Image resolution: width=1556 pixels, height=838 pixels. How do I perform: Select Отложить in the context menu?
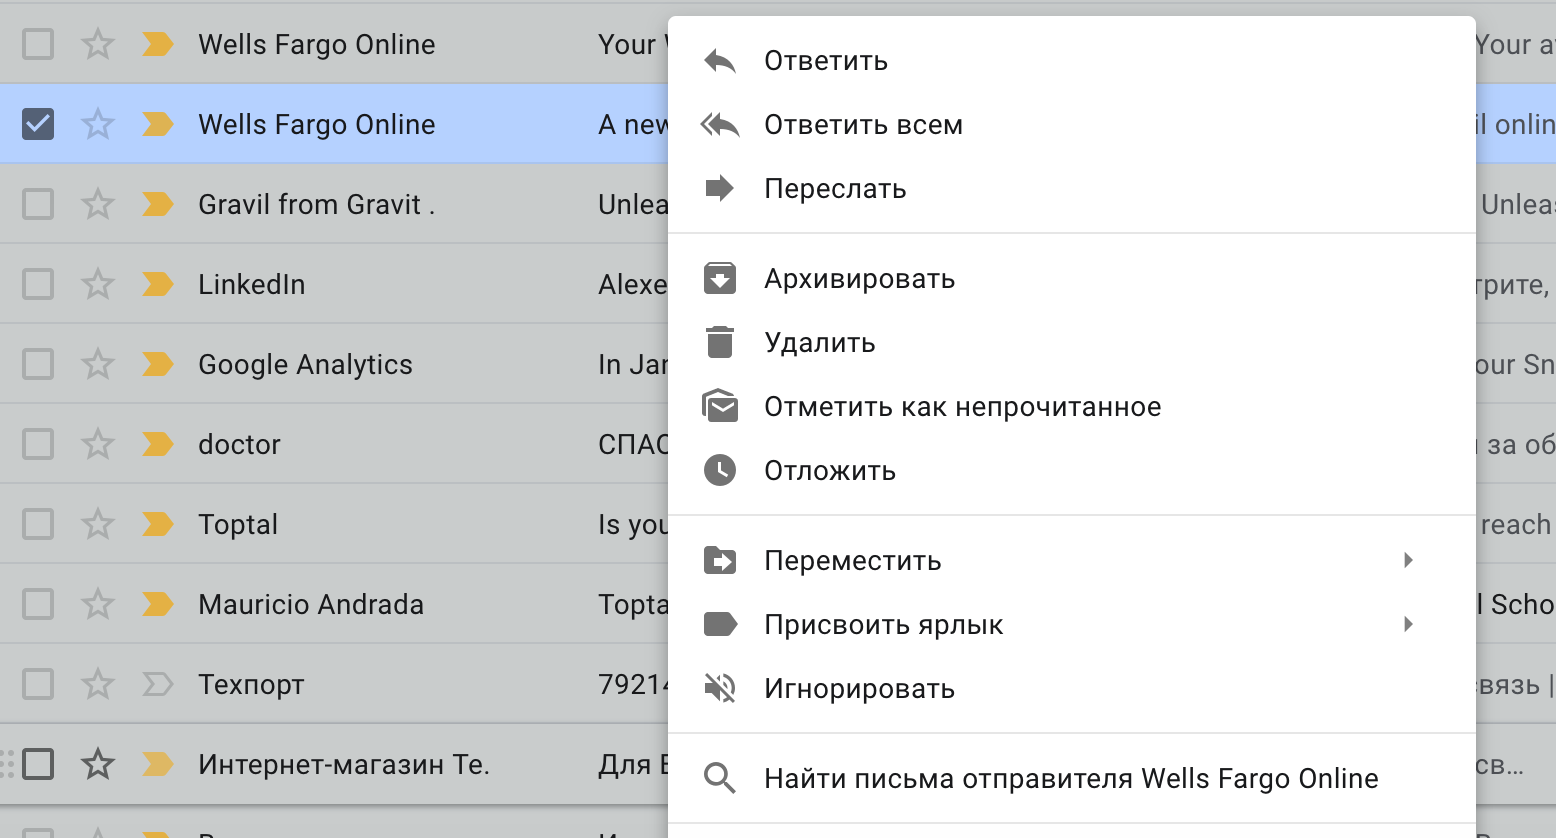click(x=829, y=470)
